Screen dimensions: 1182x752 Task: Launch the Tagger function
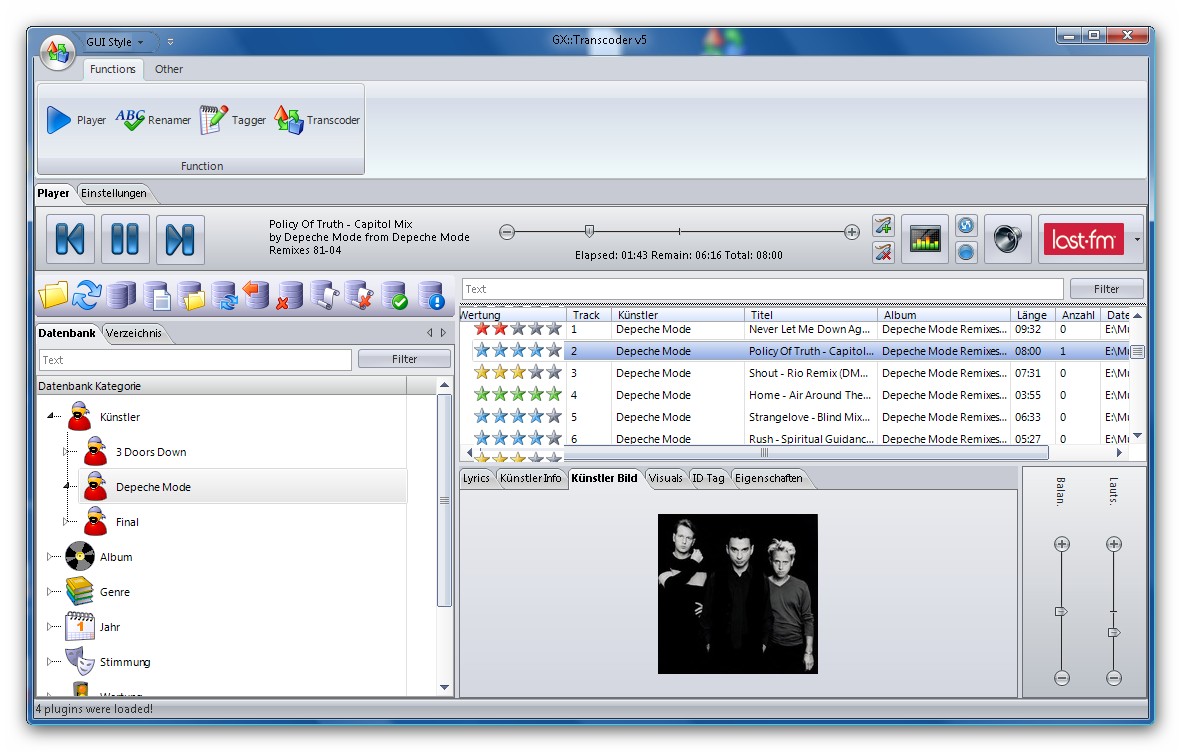pyautogui.click(x=232, y=120)
